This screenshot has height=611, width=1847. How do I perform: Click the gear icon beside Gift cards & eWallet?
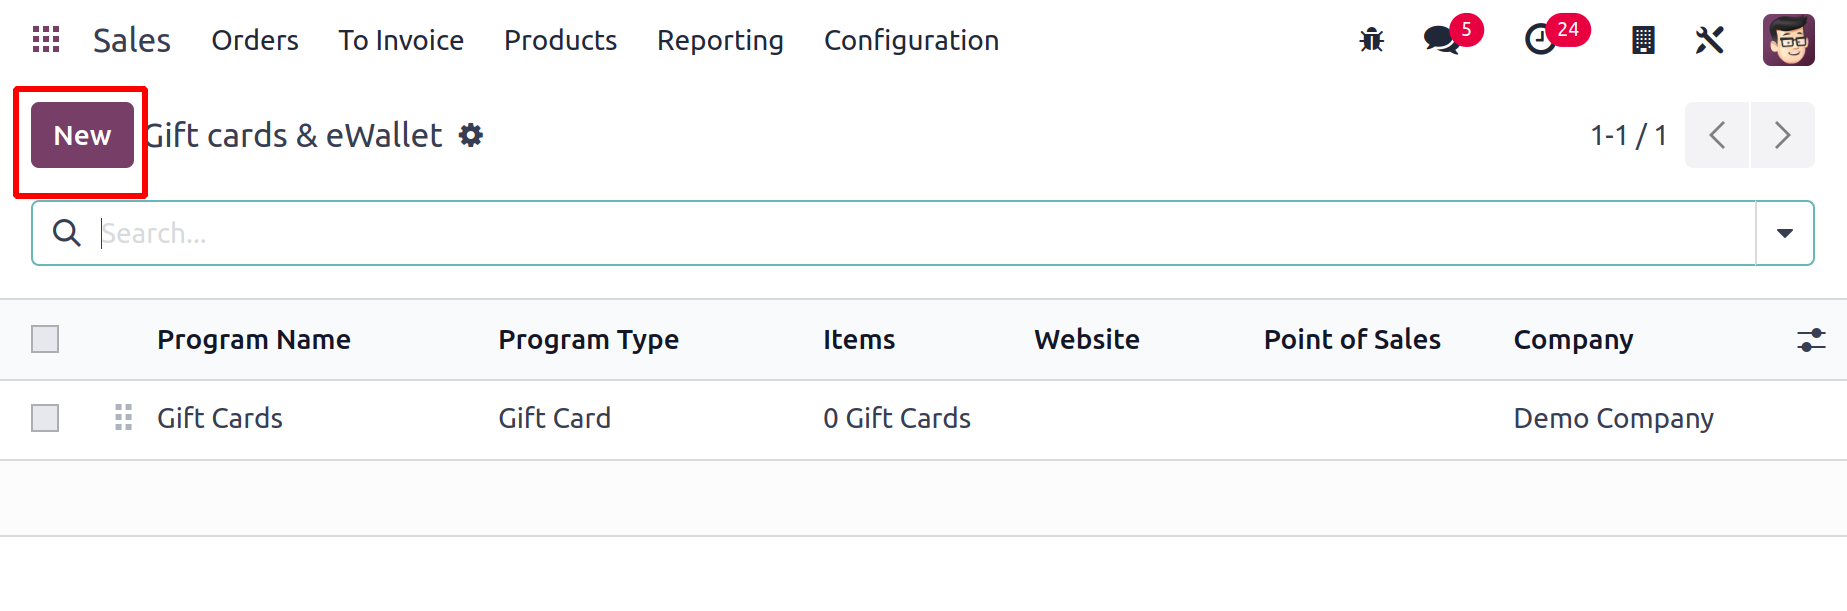click(471, 135)
